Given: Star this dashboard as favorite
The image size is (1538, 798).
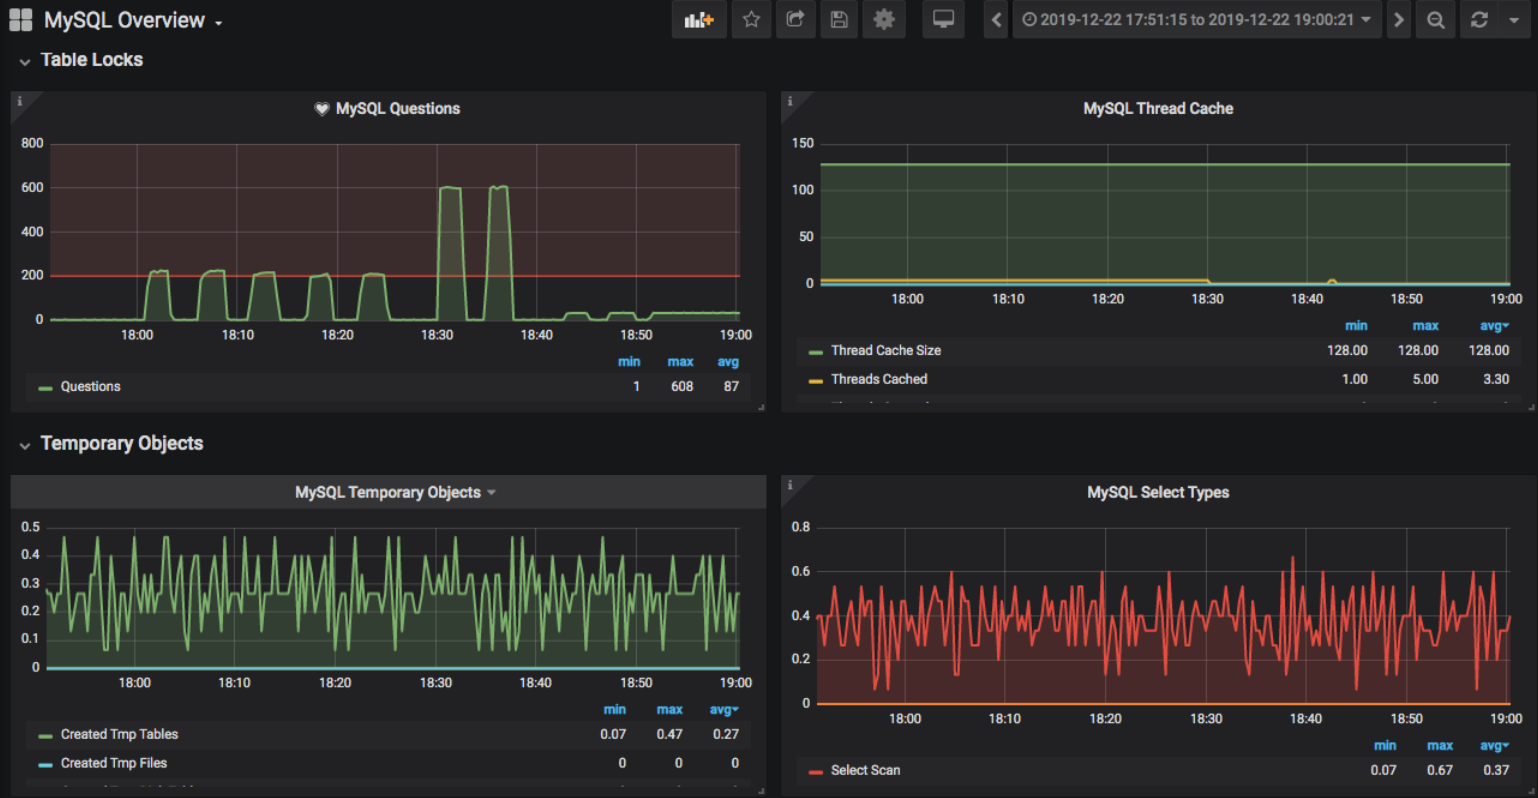Looking at the screenshot, I should click(x=751, y=20).
